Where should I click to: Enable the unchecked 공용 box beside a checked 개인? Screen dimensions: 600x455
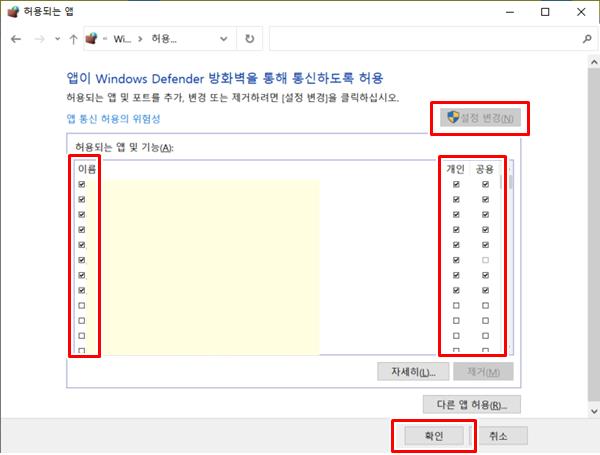click(x=485, y=260)
